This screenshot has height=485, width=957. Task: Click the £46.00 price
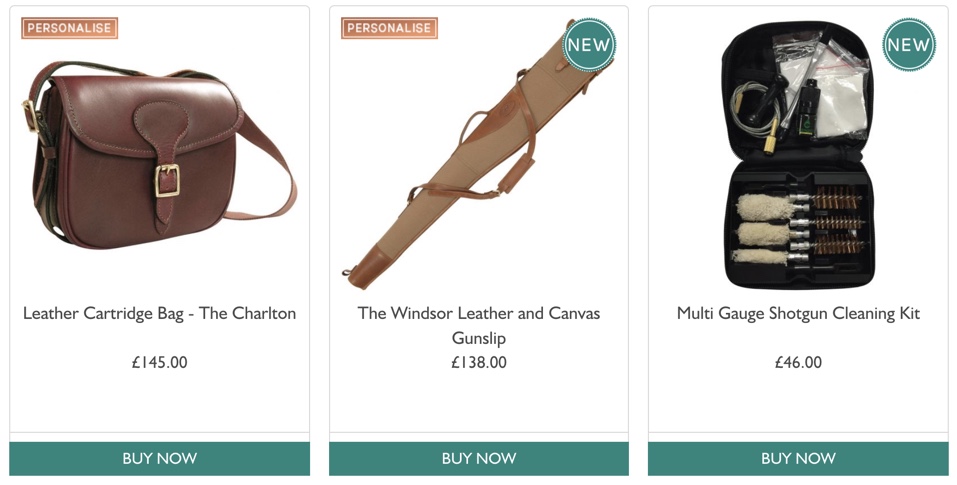pyautogui.click(x=798, y=362)
